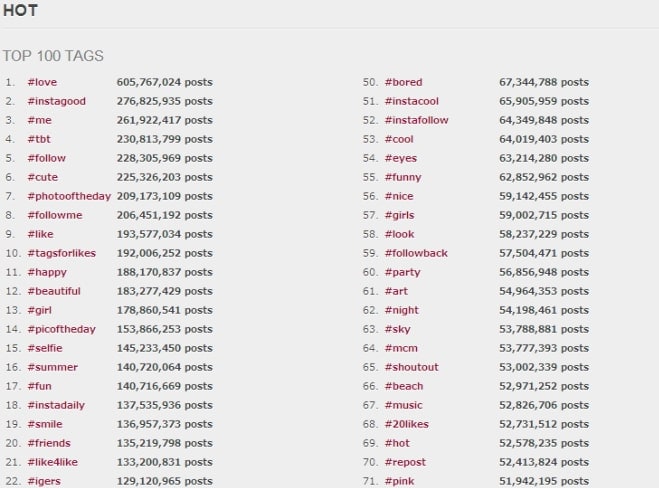This screenshot has width=659, height=488.
Task: Open the #repost hashtag
Action: pyautogui.click(x=404, y=462)
